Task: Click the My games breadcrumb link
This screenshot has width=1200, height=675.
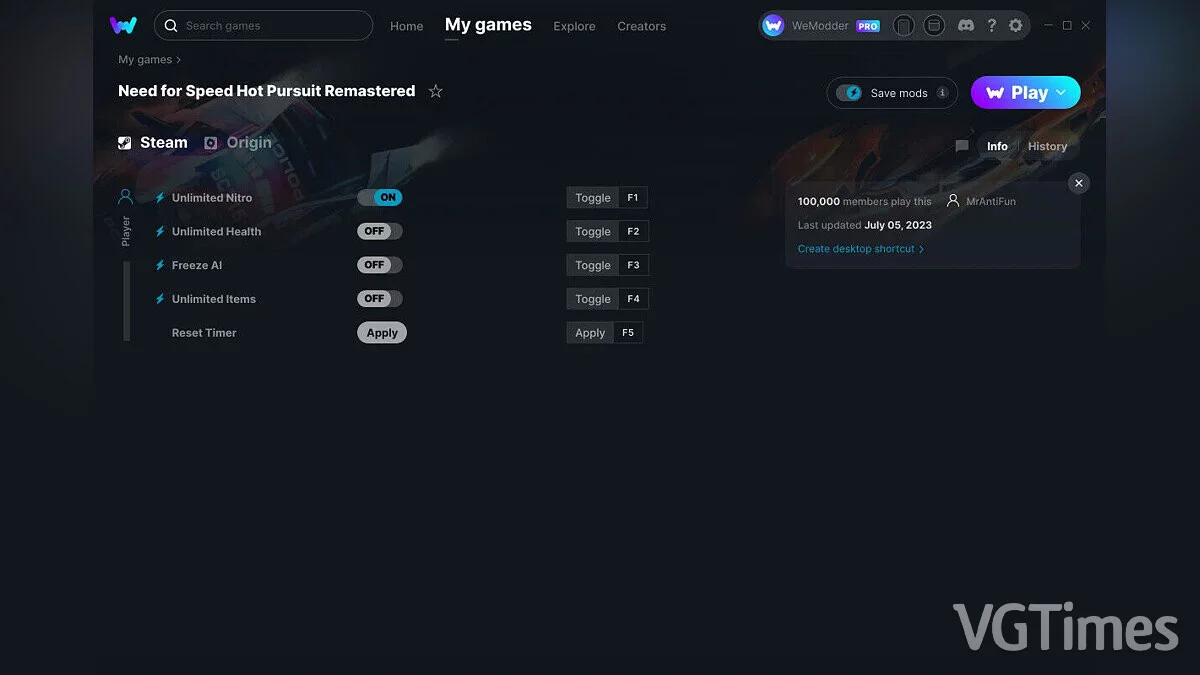Action: pos(145,60)
